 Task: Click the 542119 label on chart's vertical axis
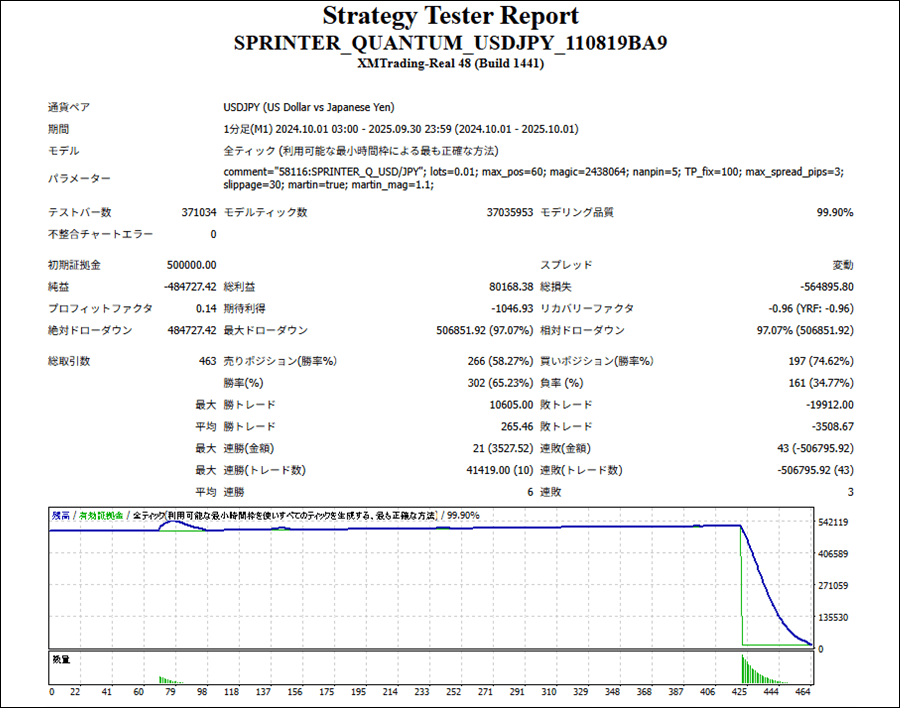(834, 523)
